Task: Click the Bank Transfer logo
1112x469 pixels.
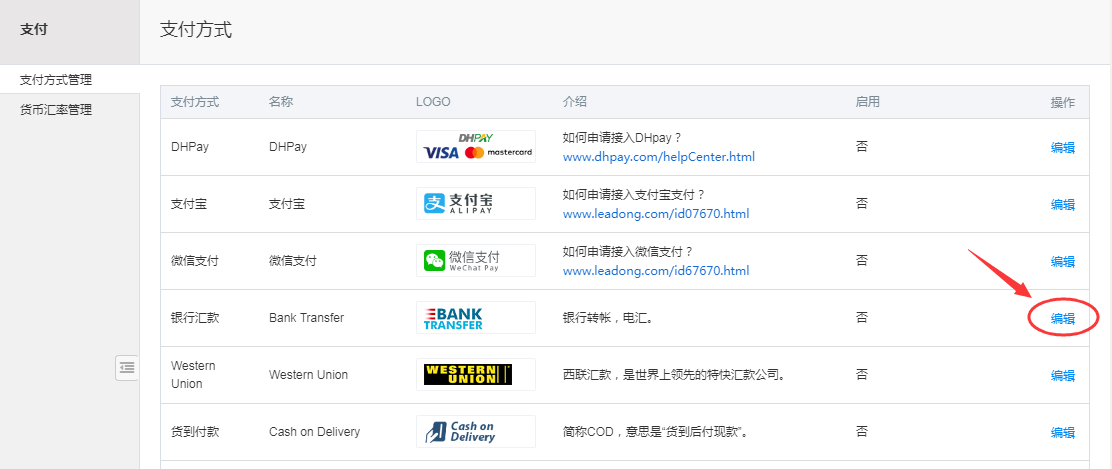Action: point(476,318)
